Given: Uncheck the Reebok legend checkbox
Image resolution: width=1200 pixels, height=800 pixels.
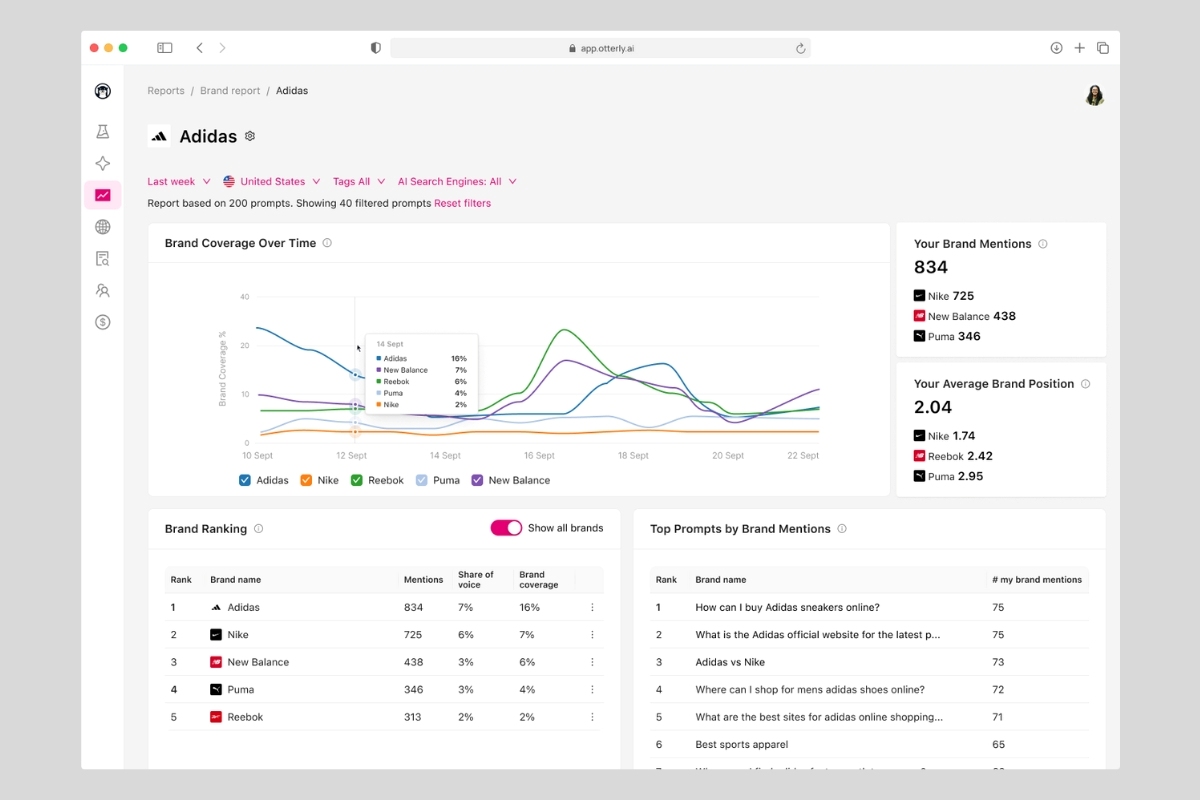Looking at the screenshot, I should (356, 480).
